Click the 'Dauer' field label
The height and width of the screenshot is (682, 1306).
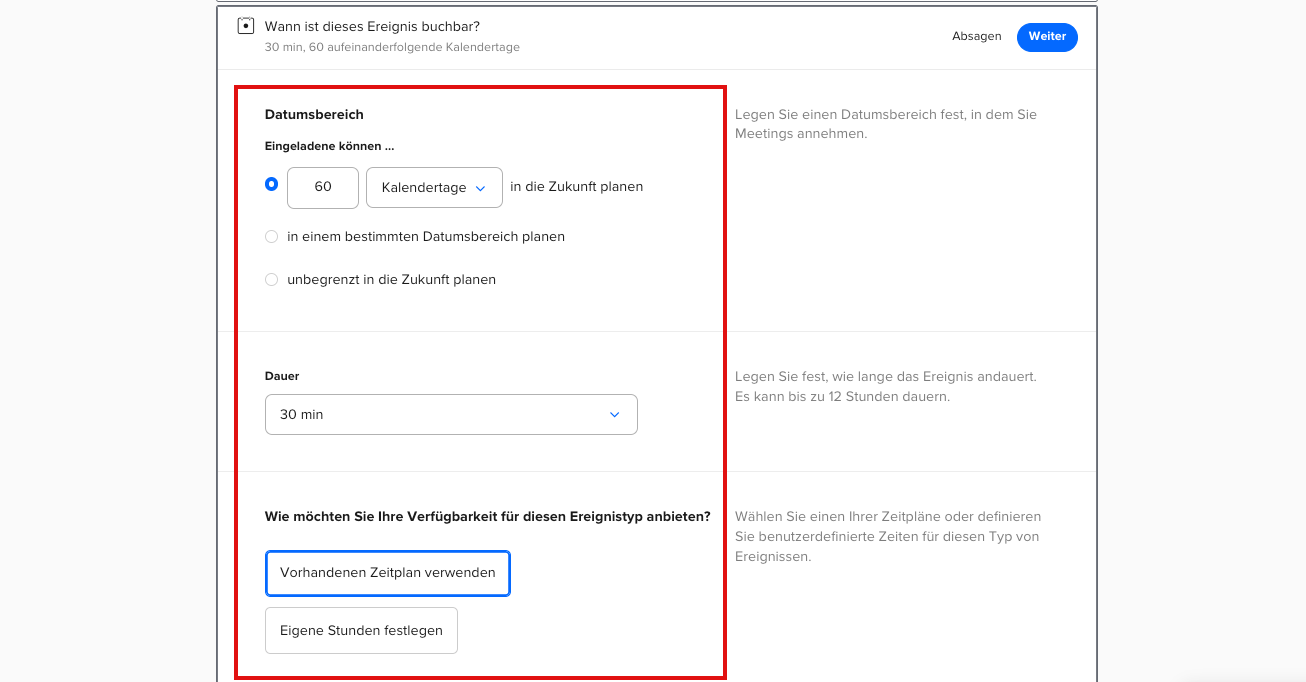(x=282, y=377)
